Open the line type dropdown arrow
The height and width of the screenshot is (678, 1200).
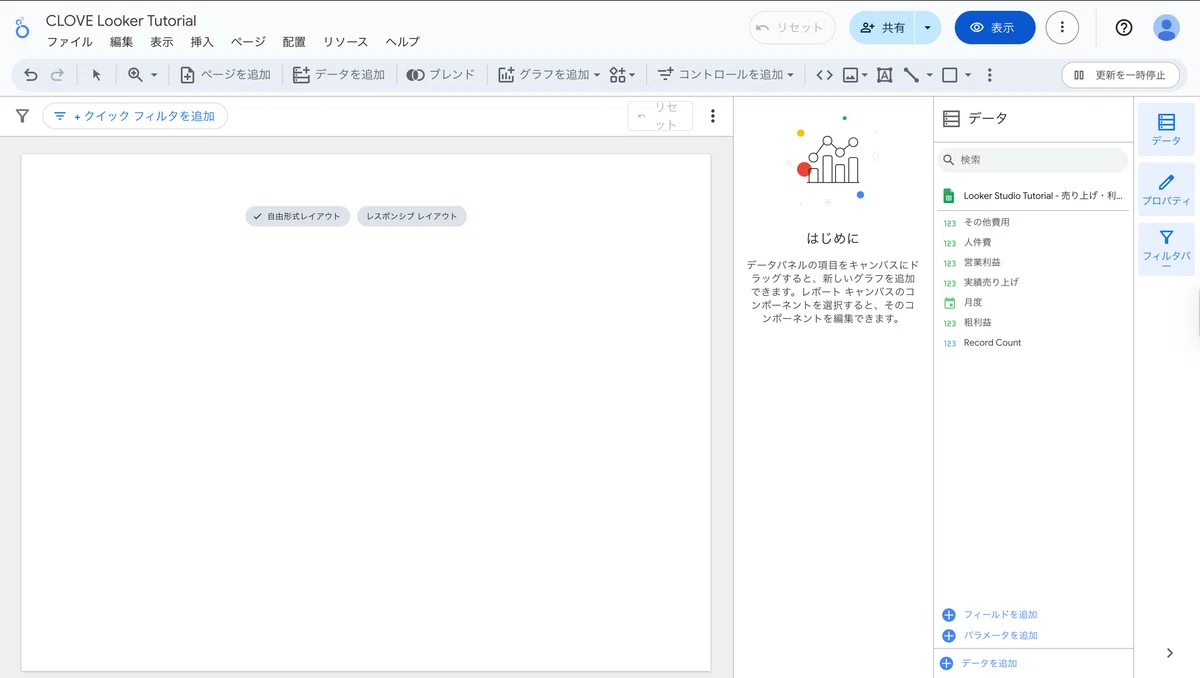[929, 75]
